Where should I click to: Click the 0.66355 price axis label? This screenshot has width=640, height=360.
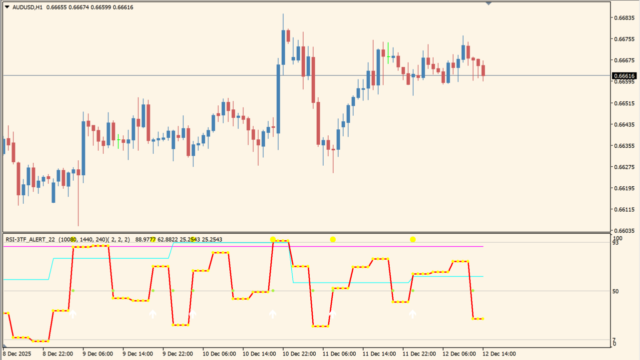coord(624,146)
